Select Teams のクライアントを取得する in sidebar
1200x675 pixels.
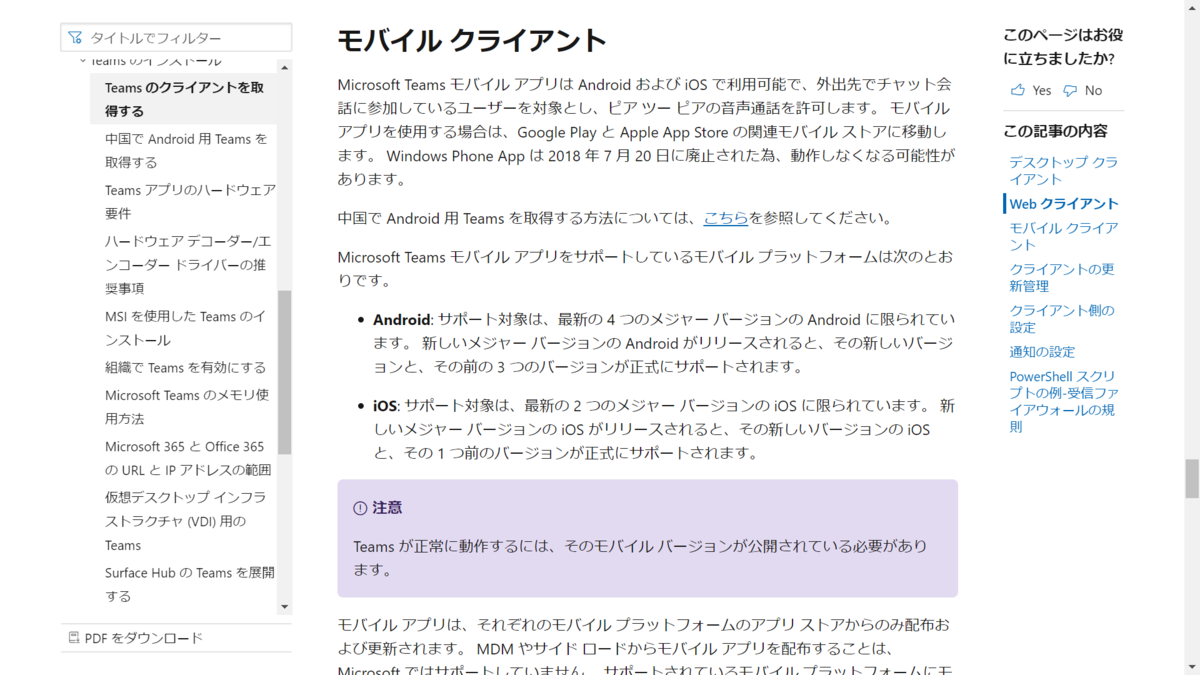(x=185, y=99)
